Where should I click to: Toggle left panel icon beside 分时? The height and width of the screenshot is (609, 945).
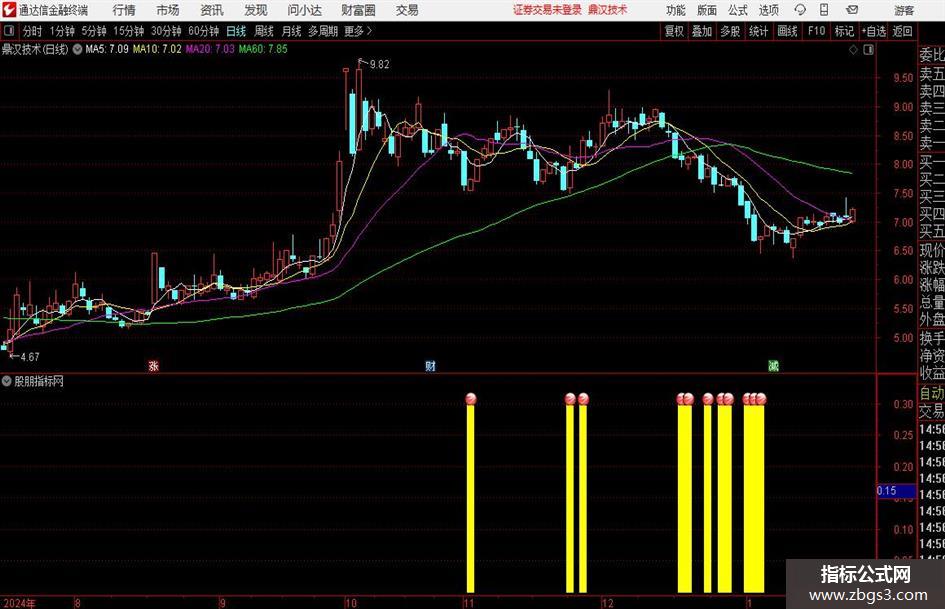(9, 31)
